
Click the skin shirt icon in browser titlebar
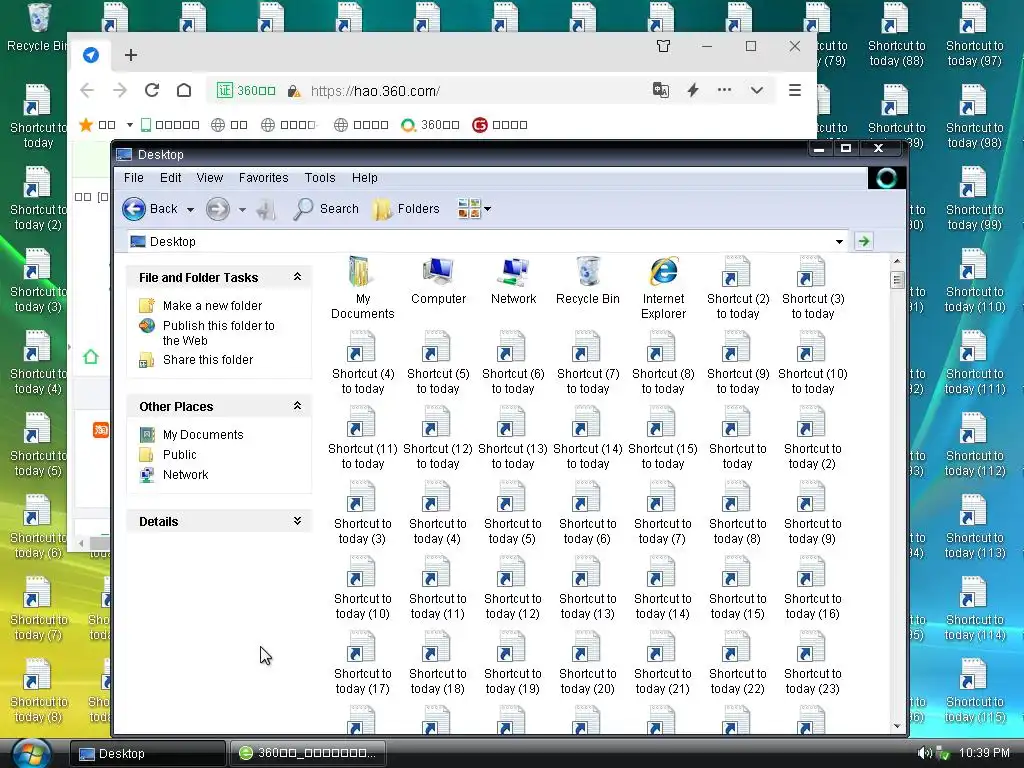coord(664,46)
